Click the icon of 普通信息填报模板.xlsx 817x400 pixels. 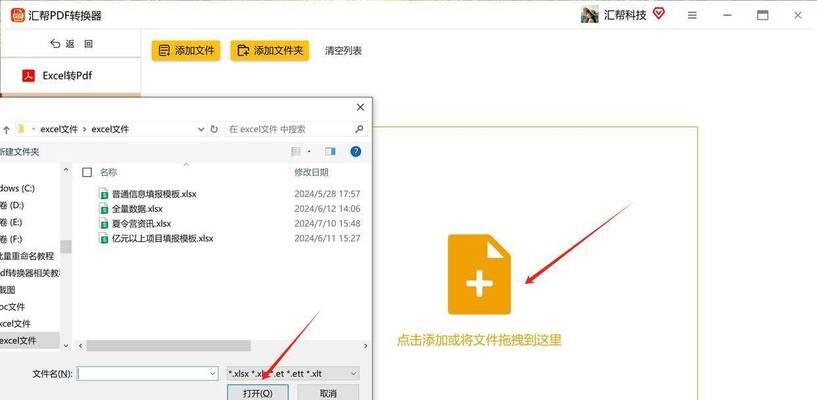click(104, 194)
